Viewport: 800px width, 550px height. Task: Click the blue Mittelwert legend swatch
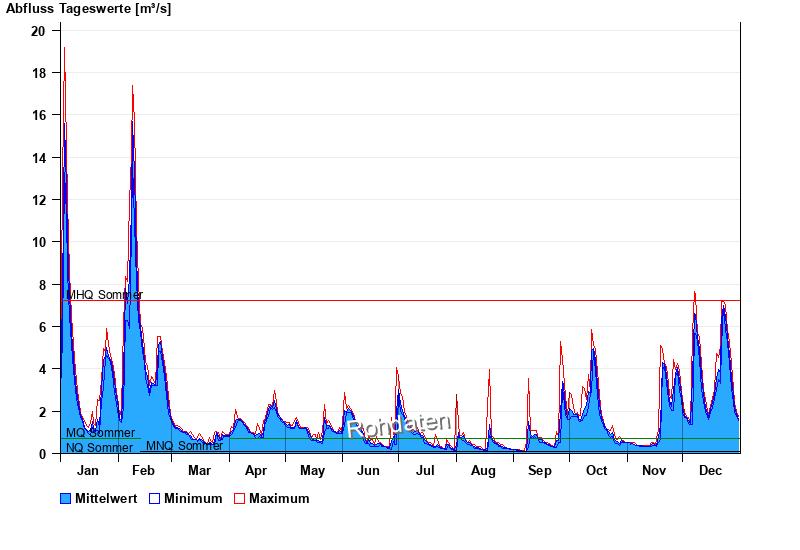point(66,499)
